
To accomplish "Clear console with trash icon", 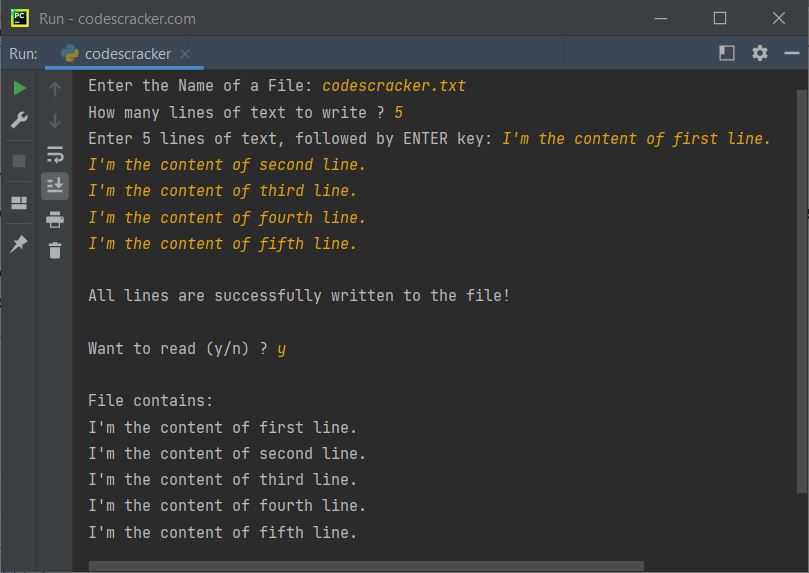I will point(55,251).
